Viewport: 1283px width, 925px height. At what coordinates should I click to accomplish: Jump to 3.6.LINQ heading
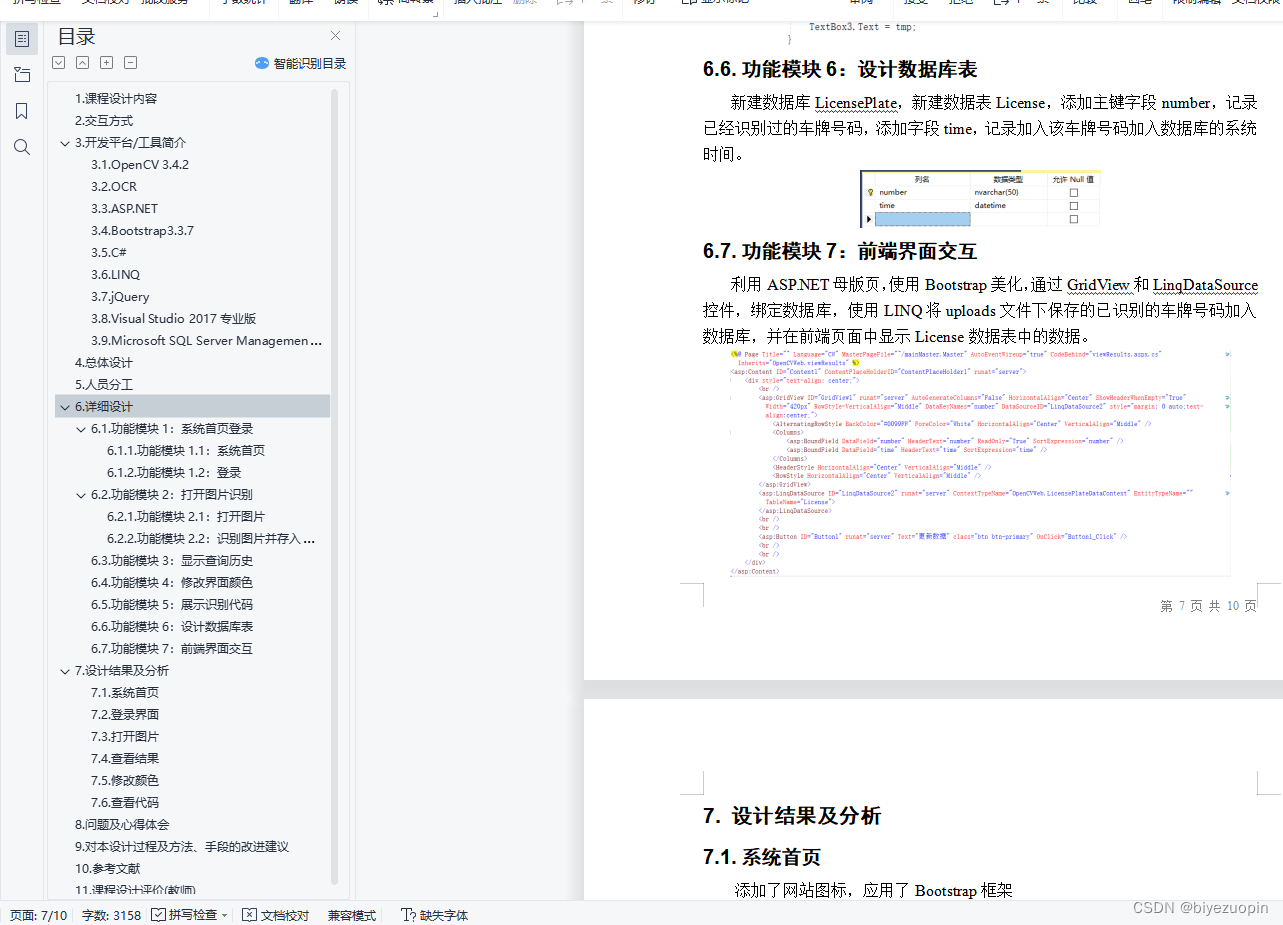pyautogui.click(x=115, y=275)
